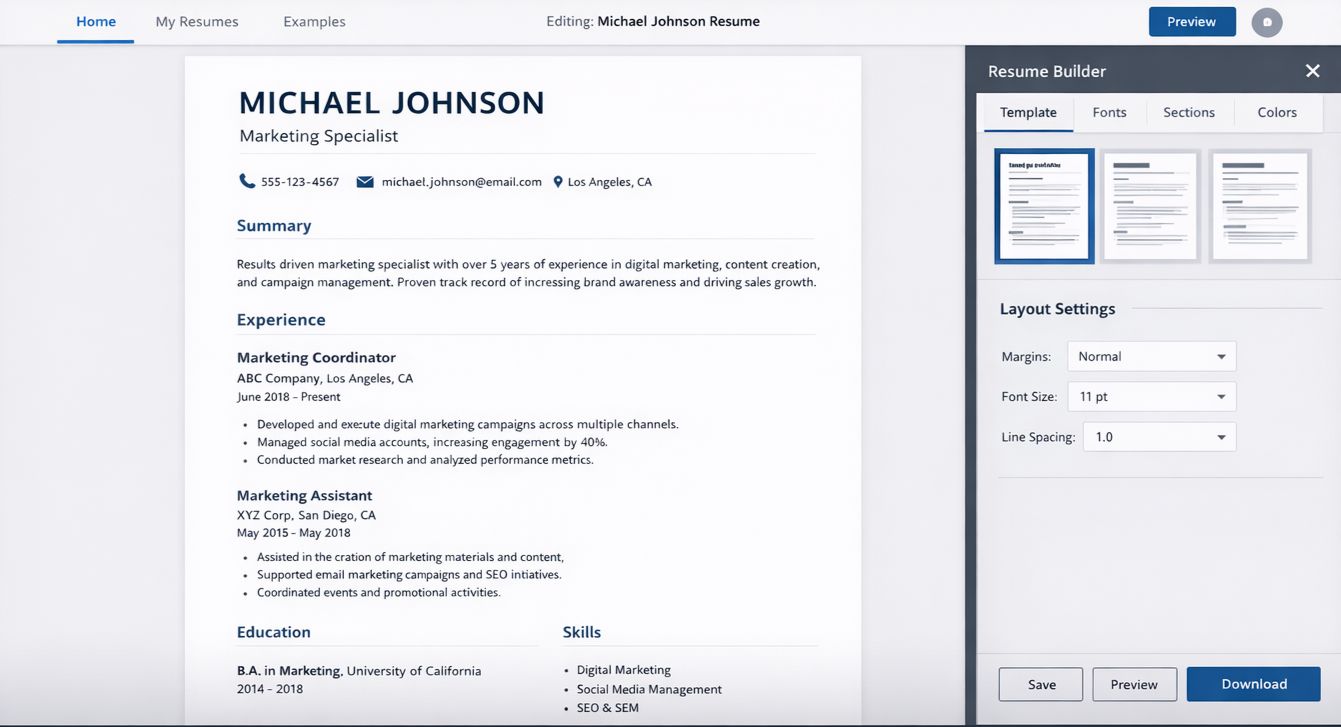This screenshot has width=1341, height=727.
Task: Click the envelope email icon
Action: point(365,182)
